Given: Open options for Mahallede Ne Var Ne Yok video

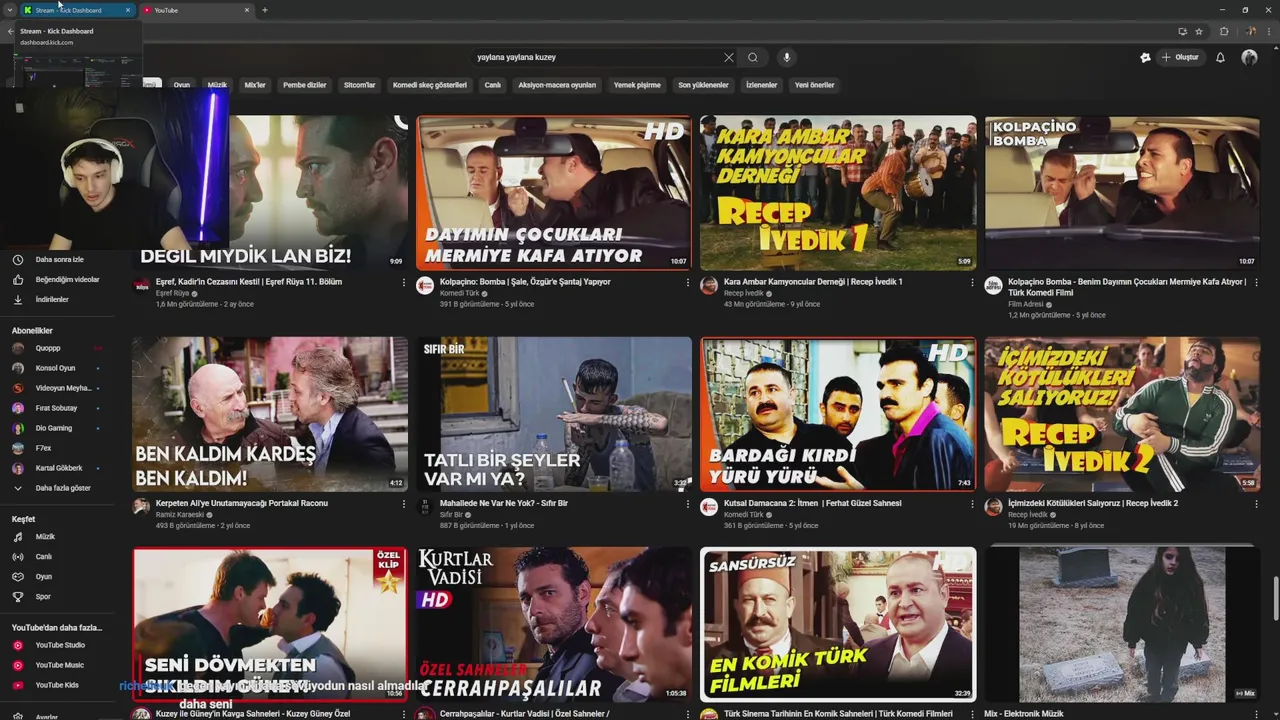Looking at the screenshot, I should tap(688, 504).
